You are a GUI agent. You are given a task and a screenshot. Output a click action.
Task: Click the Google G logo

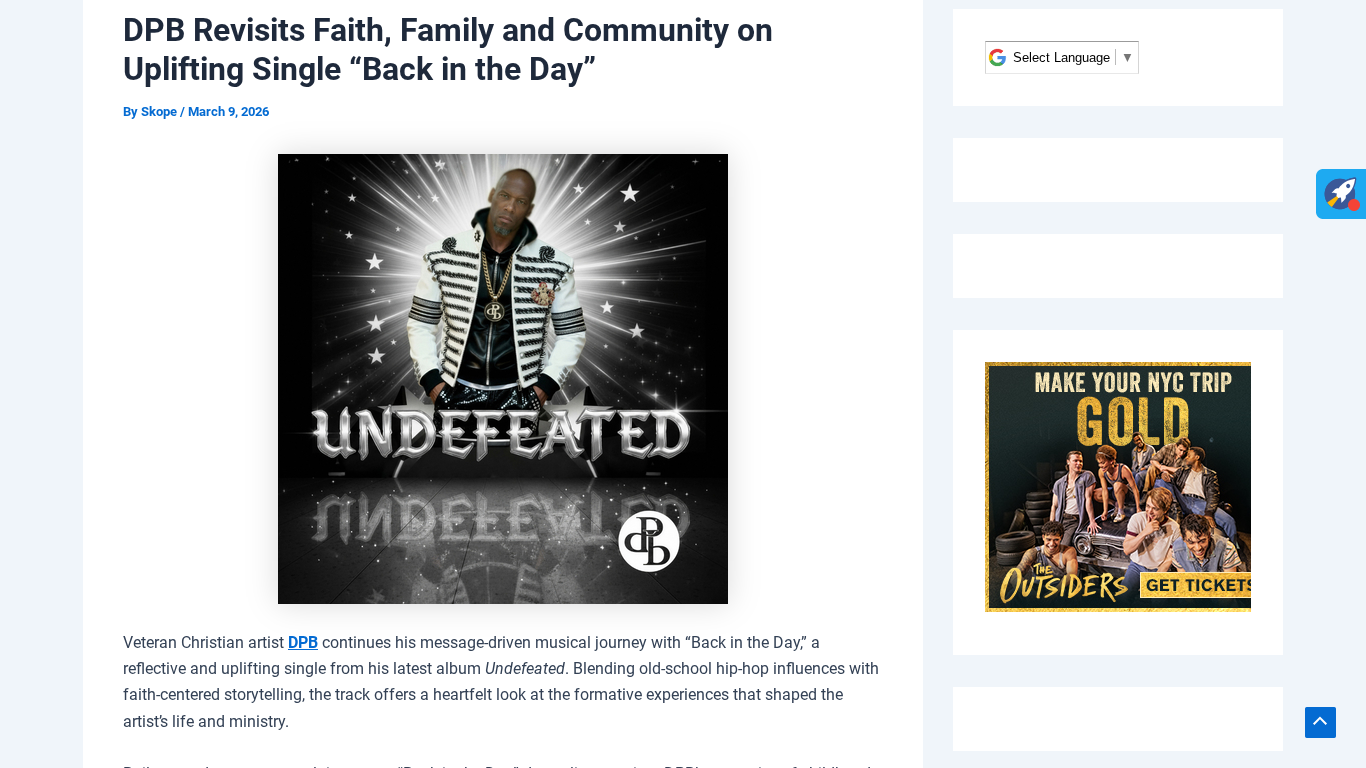997,58
